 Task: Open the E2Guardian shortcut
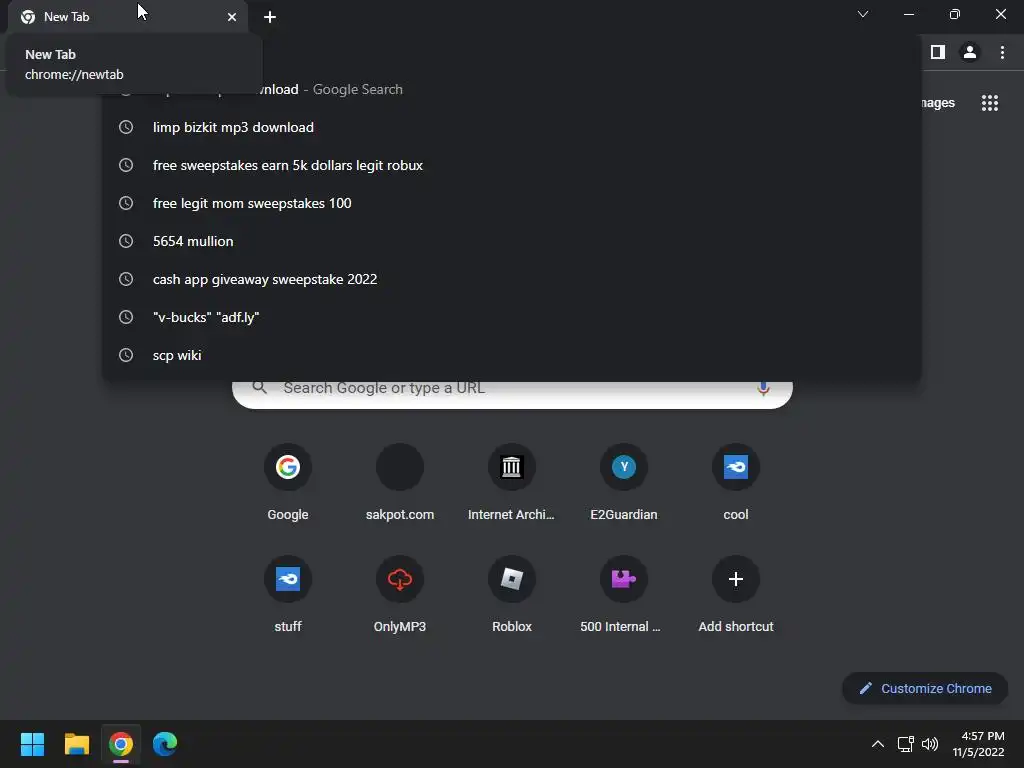[x=624, y=483]
